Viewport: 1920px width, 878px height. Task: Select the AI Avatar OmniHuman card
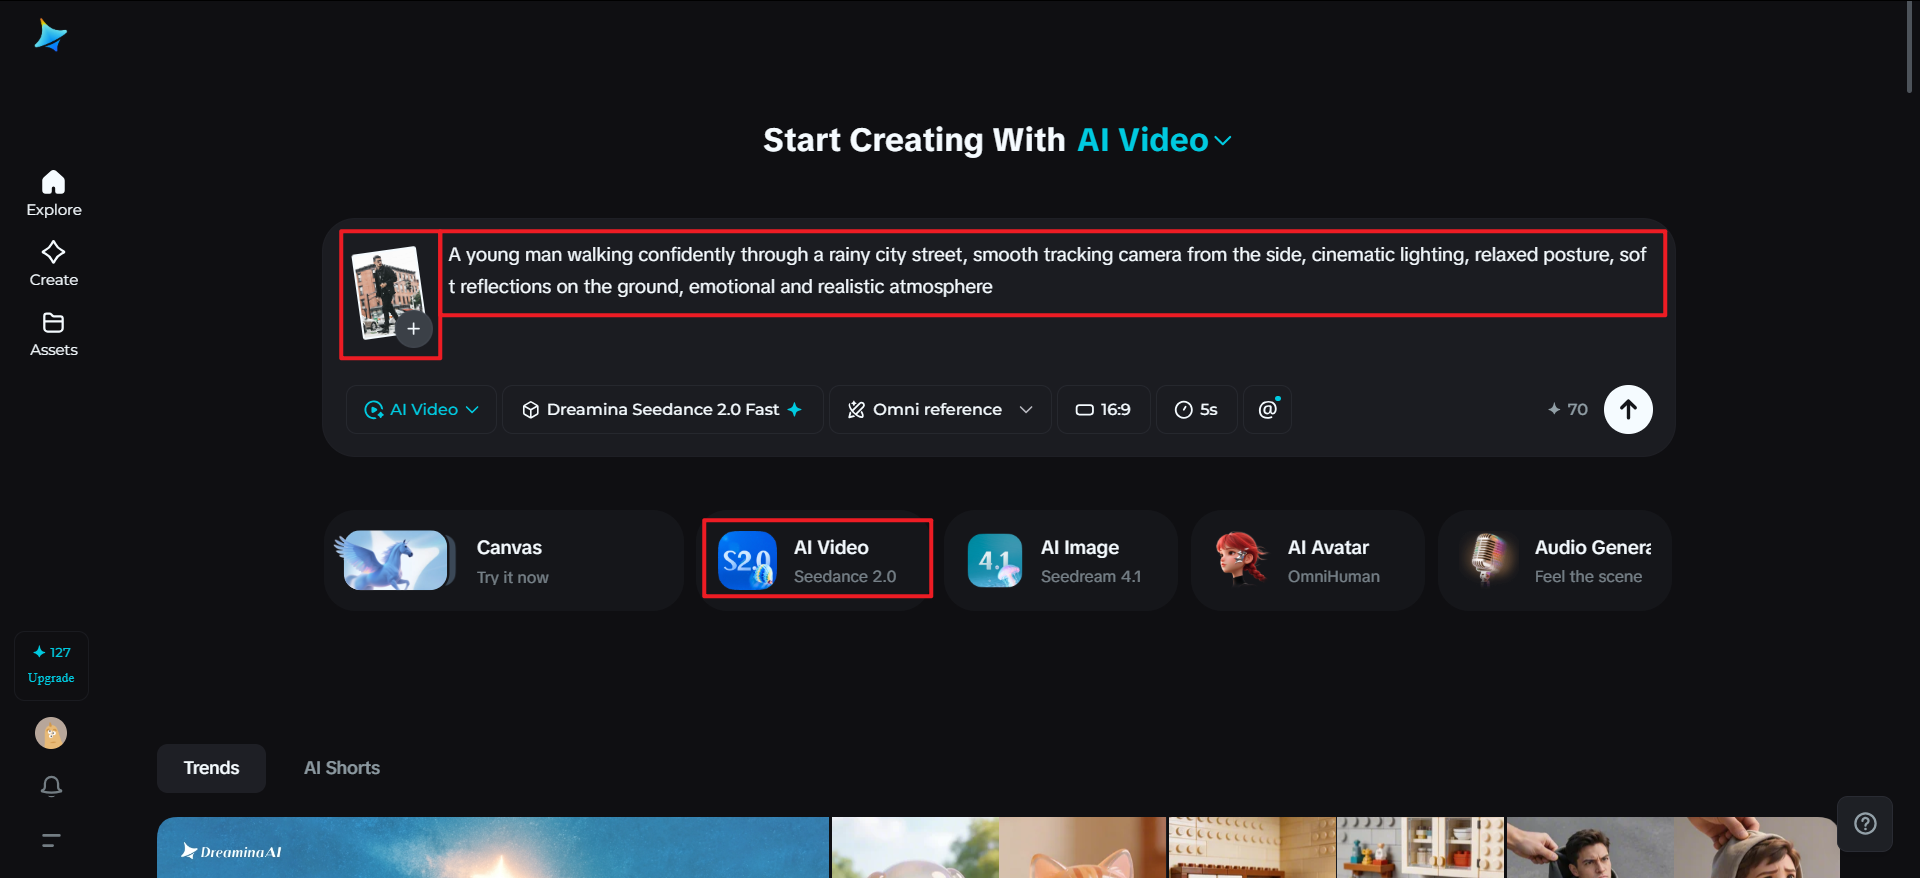click(1307, 561)
